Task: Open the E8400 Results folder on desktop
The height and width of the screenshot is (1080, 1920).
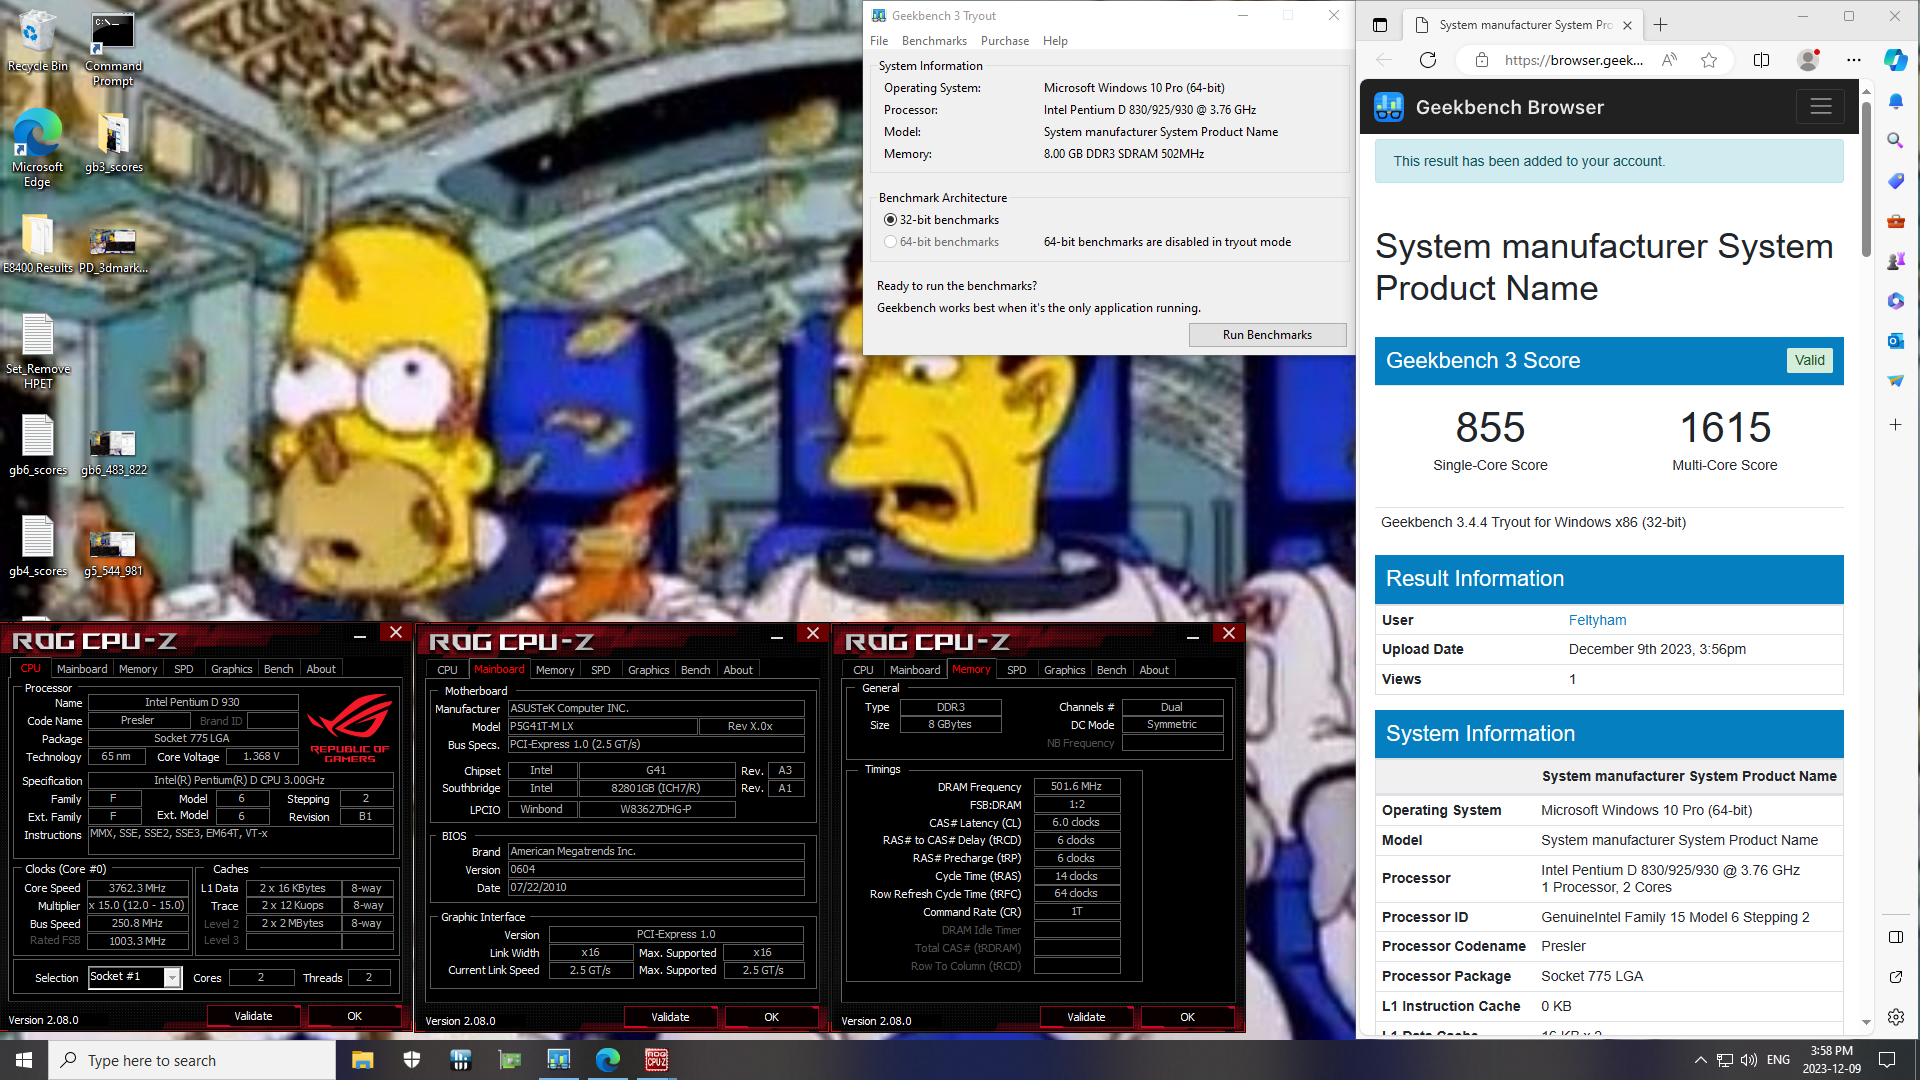Action: tap(37, 243)
